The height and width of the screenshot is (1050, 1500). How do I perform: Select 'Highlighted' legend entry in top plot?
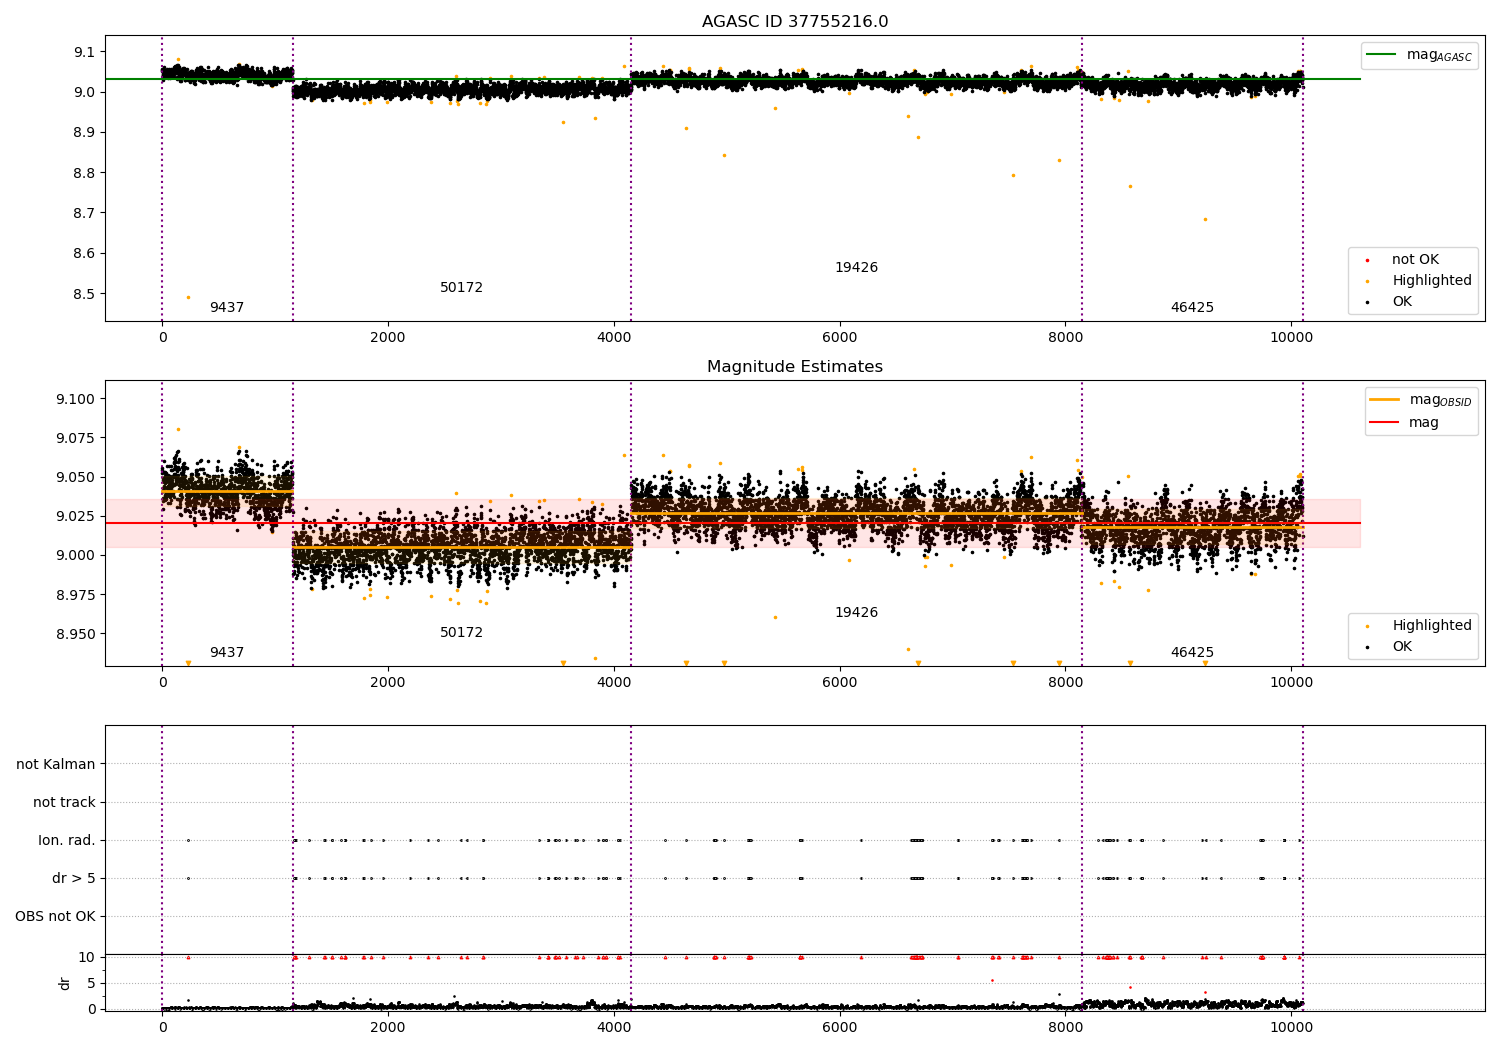point(1432,281)
